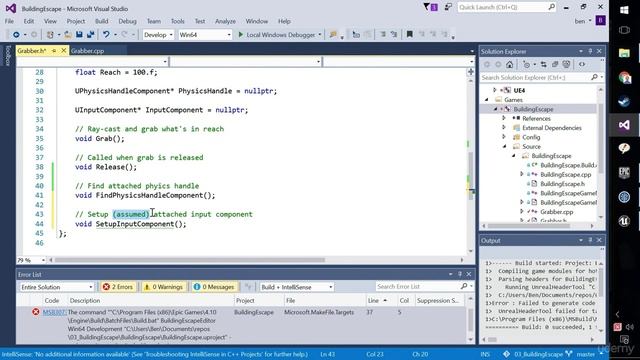
Task: Click the split editor icon above scrollbar
Action: coord(471,72)
